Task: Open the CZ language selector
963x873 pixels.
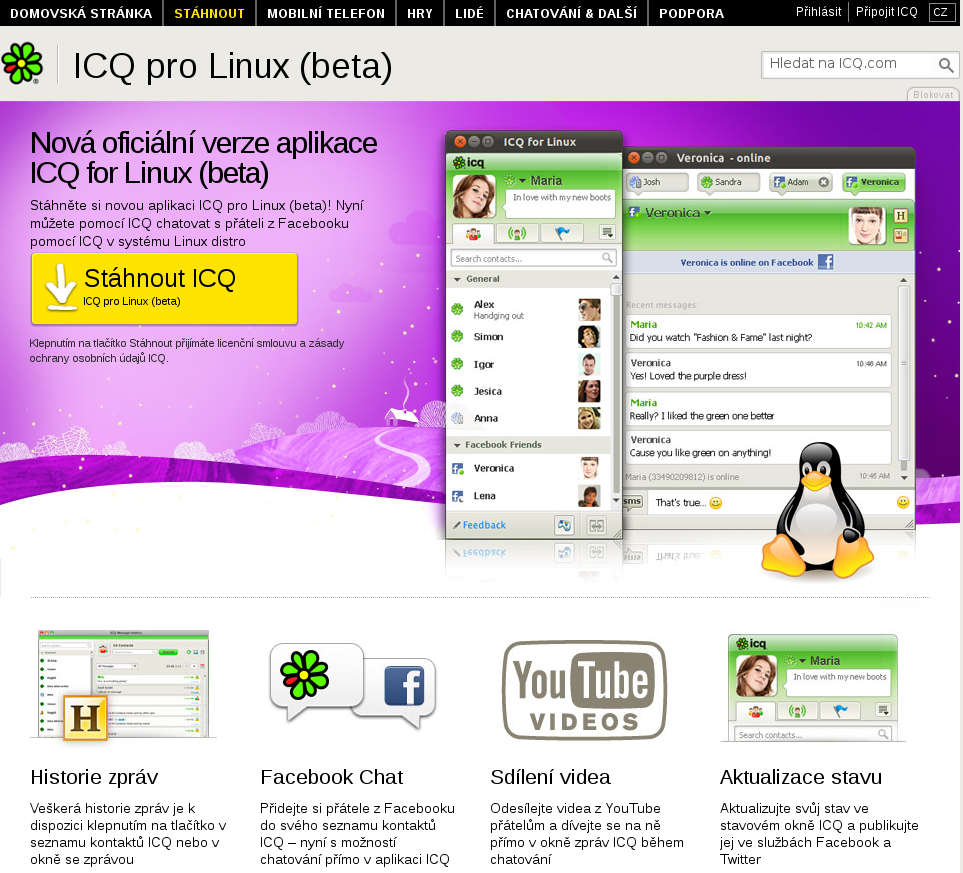Action: (940, 13)
